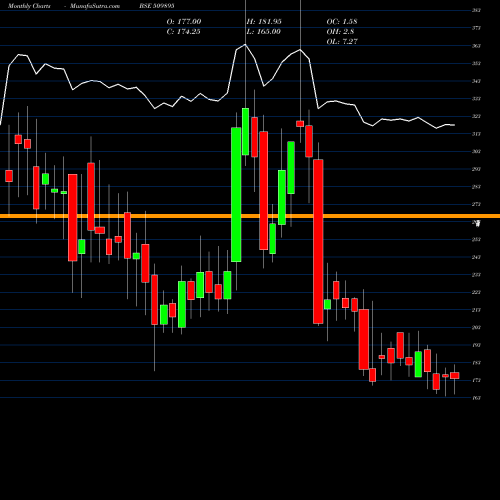Click the '243' price axis label
500x500 pixels.
point(476,257)
